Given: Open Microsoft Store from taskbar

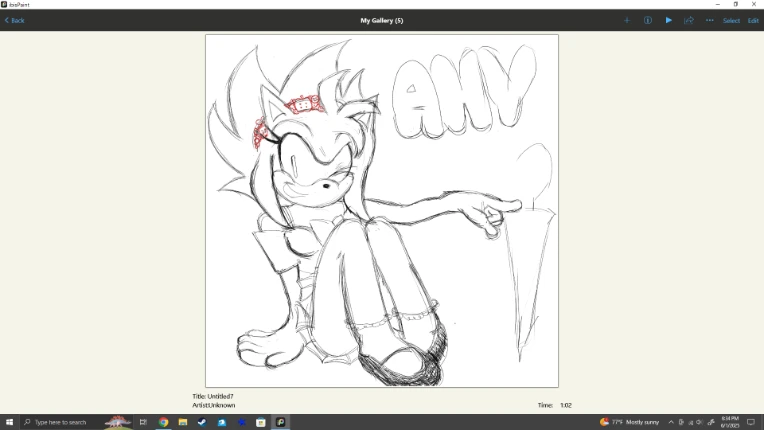Looking at the screenshot, I should point(261,422).
